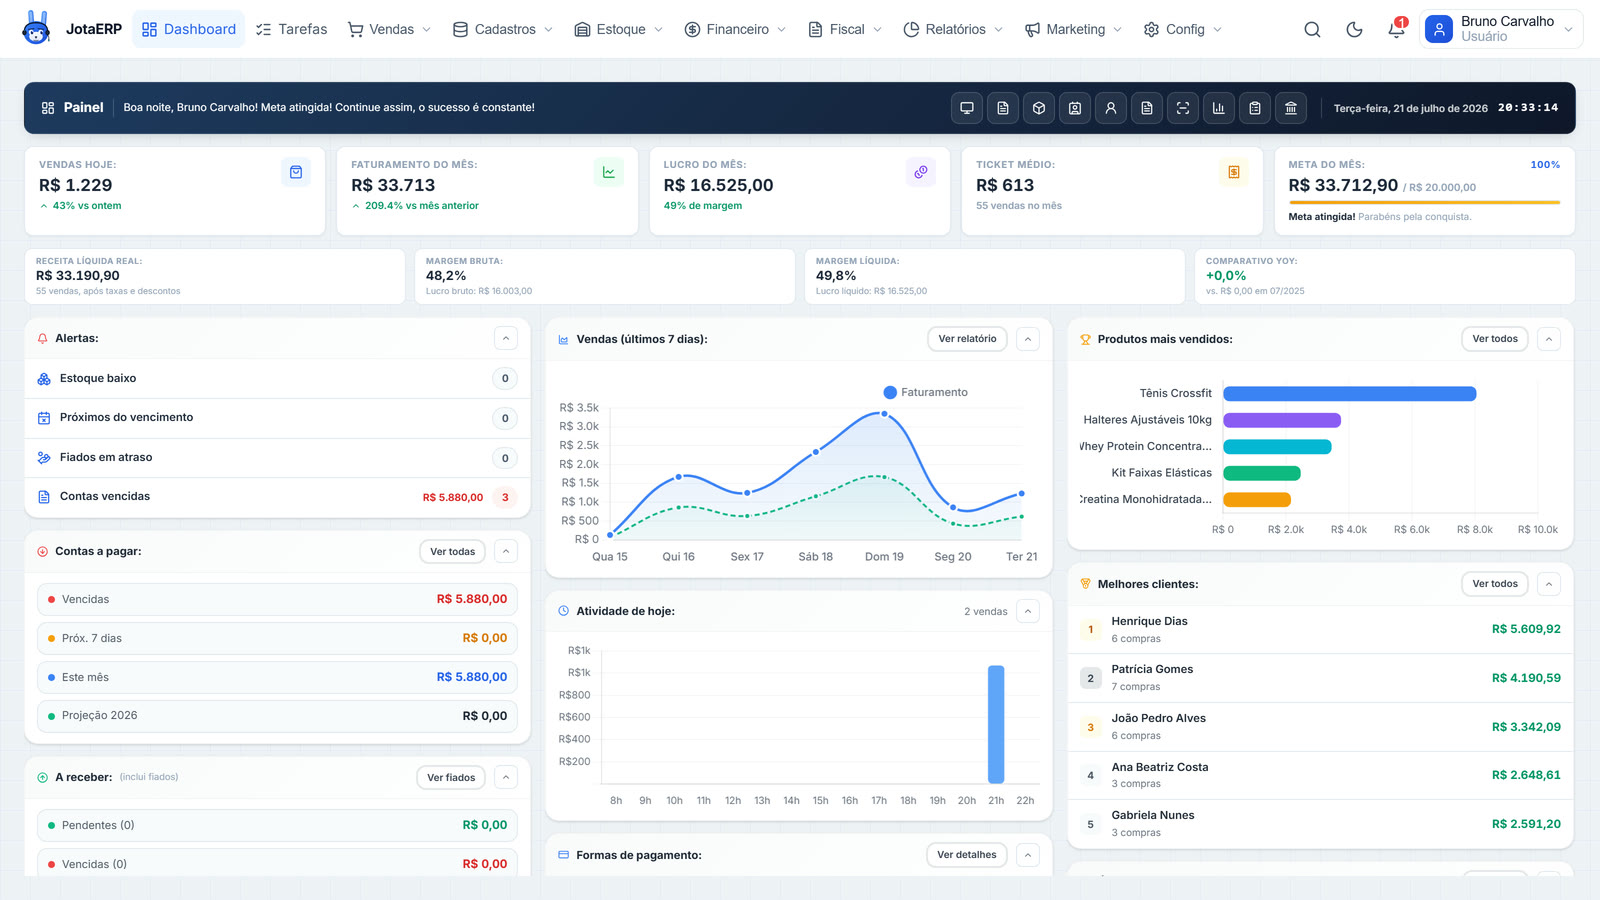Click the shopping bag icon in Vendas Hoje card
1600x900 pixels.
[296, 172]
